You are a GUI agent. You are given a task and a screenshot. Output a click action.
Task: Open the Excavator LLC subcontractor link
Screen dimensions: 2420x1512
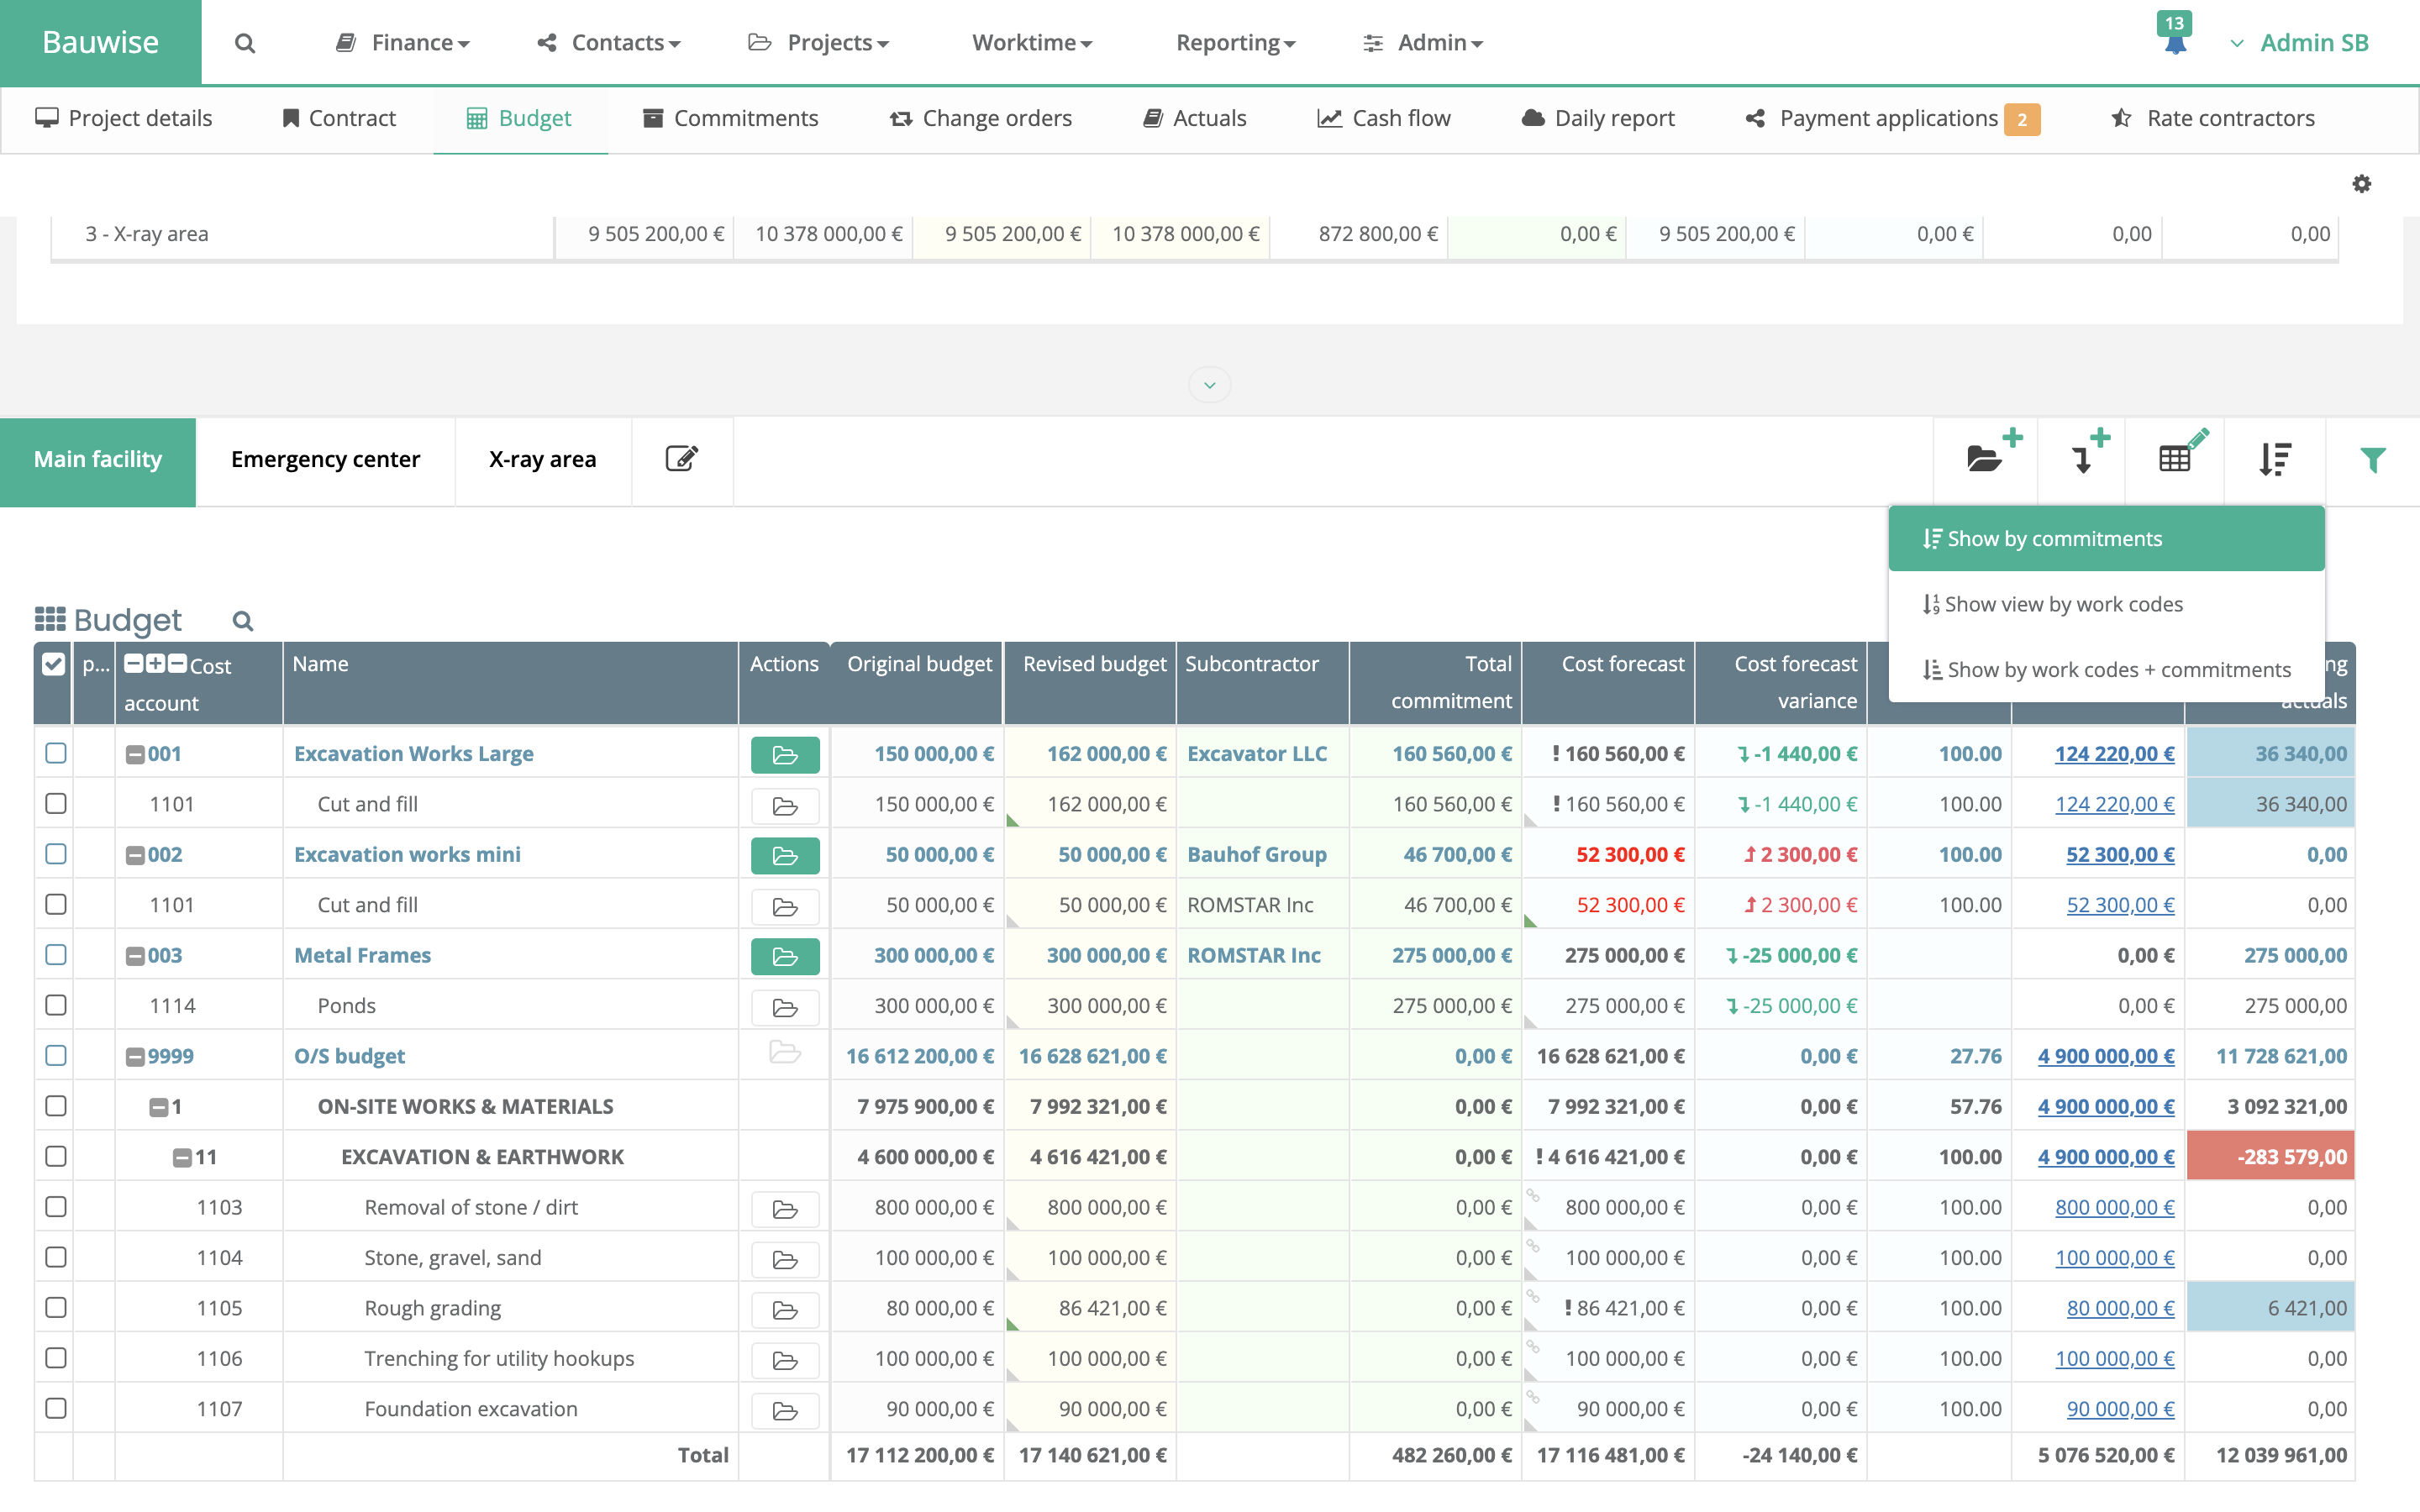click(x=1257, y=754)
